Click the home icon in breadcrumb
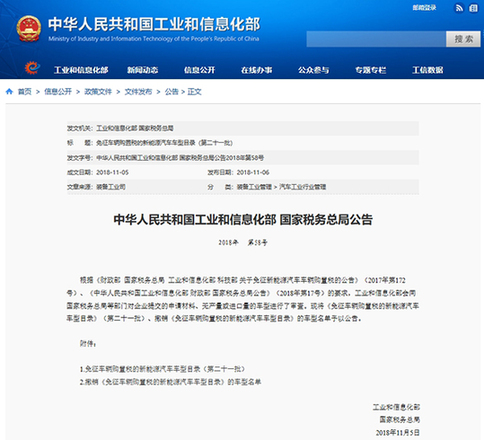 point(9,91)
